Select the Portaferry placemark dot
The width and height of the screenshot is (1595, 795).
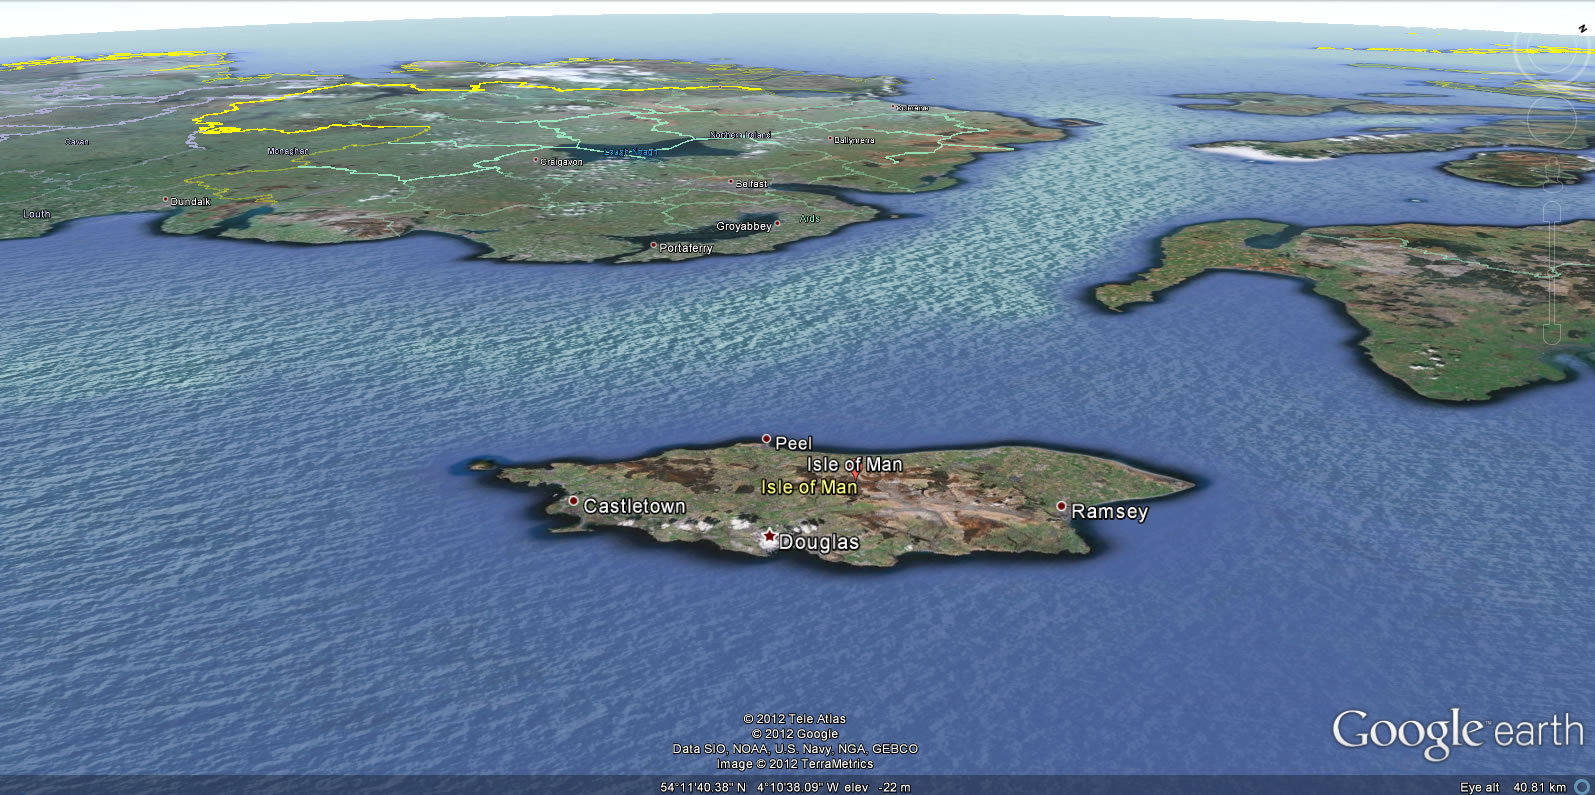coord(654,245)
